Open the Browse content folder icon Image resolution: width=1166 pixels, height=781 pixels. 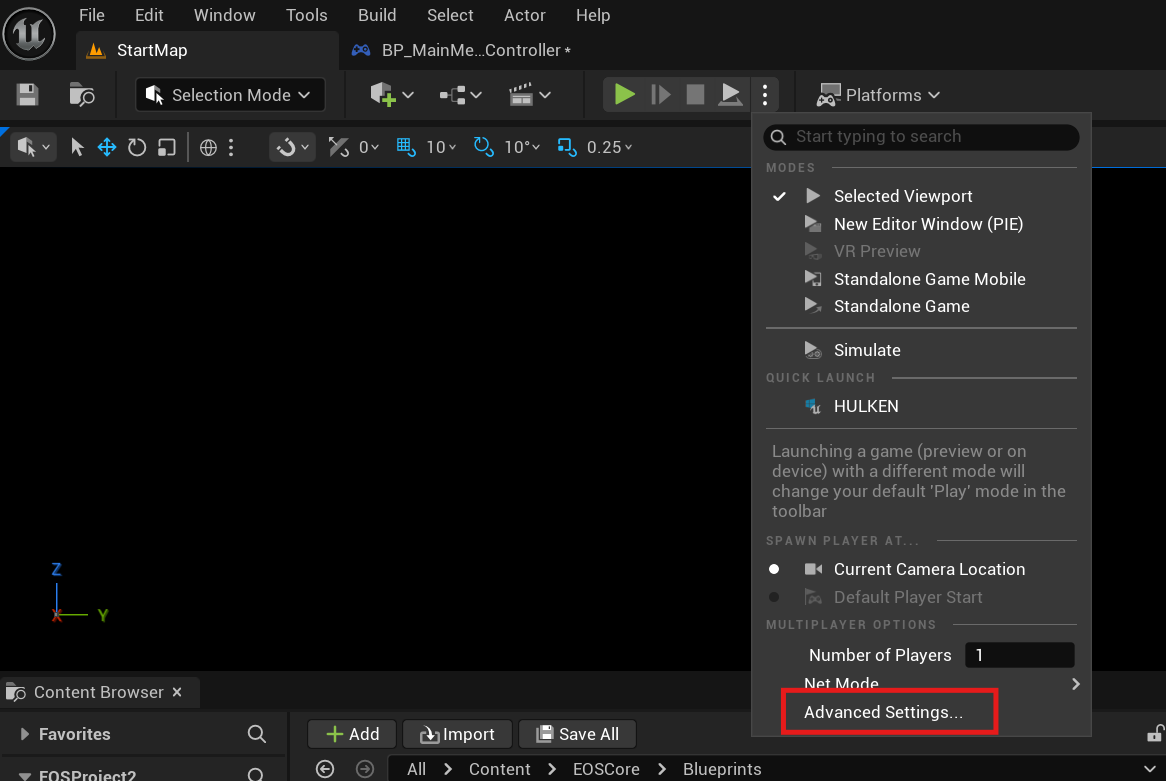[x=82, y=95]
